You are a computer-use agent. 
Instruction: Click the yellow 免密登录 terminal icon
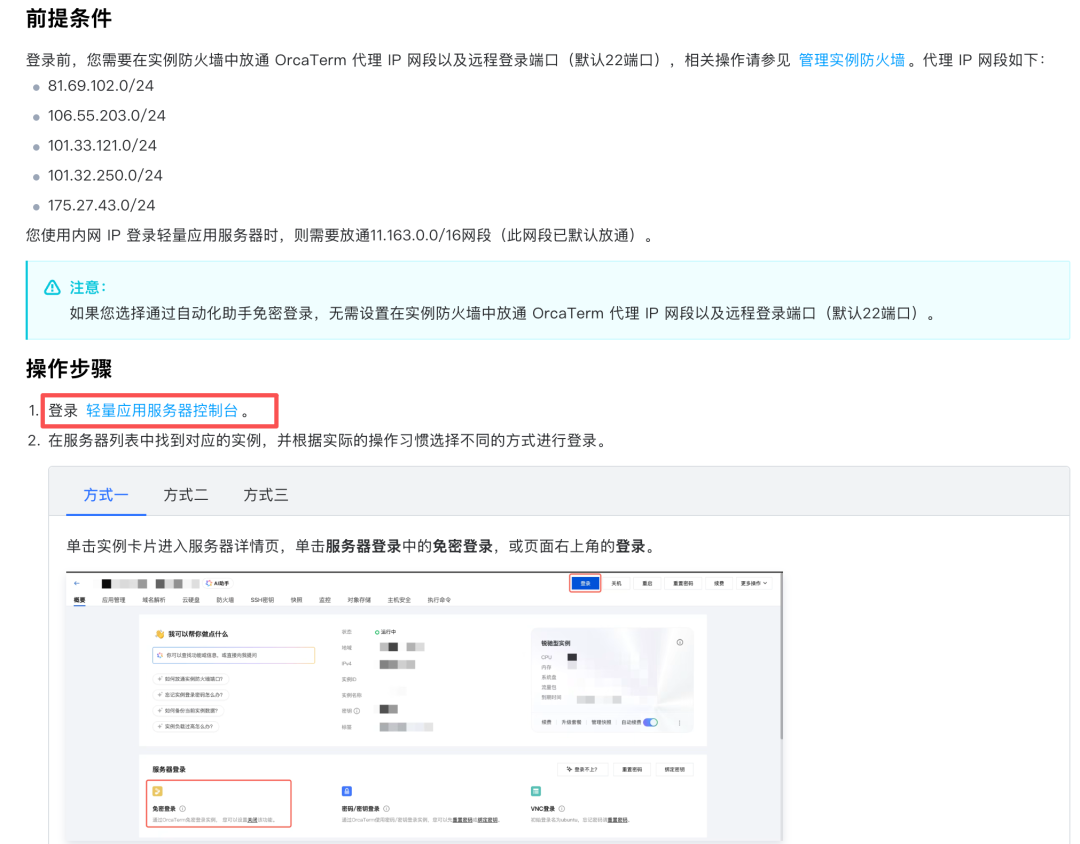tap(157, 791)
